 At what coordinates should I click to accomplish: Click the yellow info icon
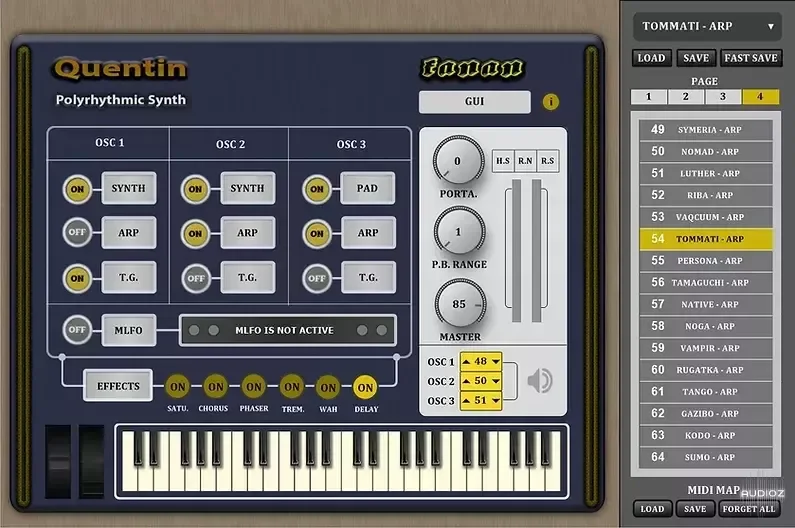[551, 102]
